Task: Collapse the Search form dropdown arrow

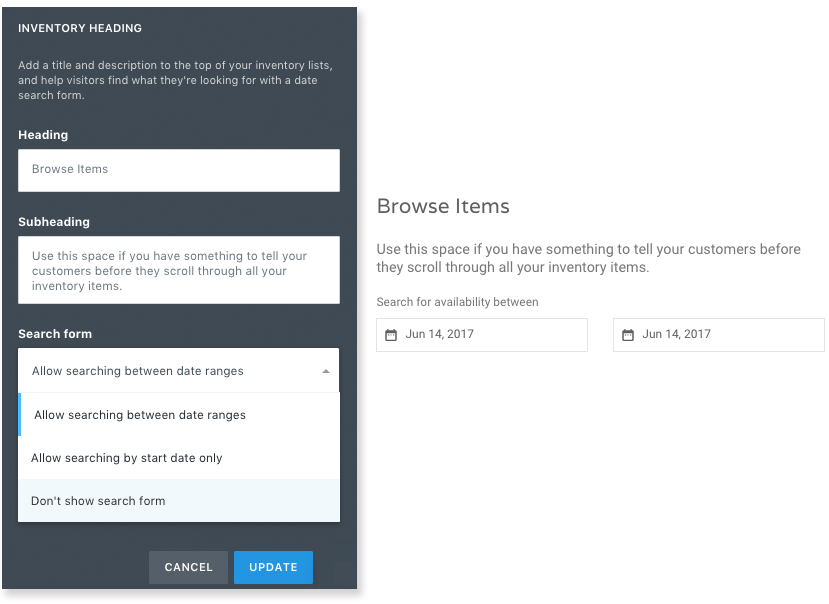Action: point(326,371)
